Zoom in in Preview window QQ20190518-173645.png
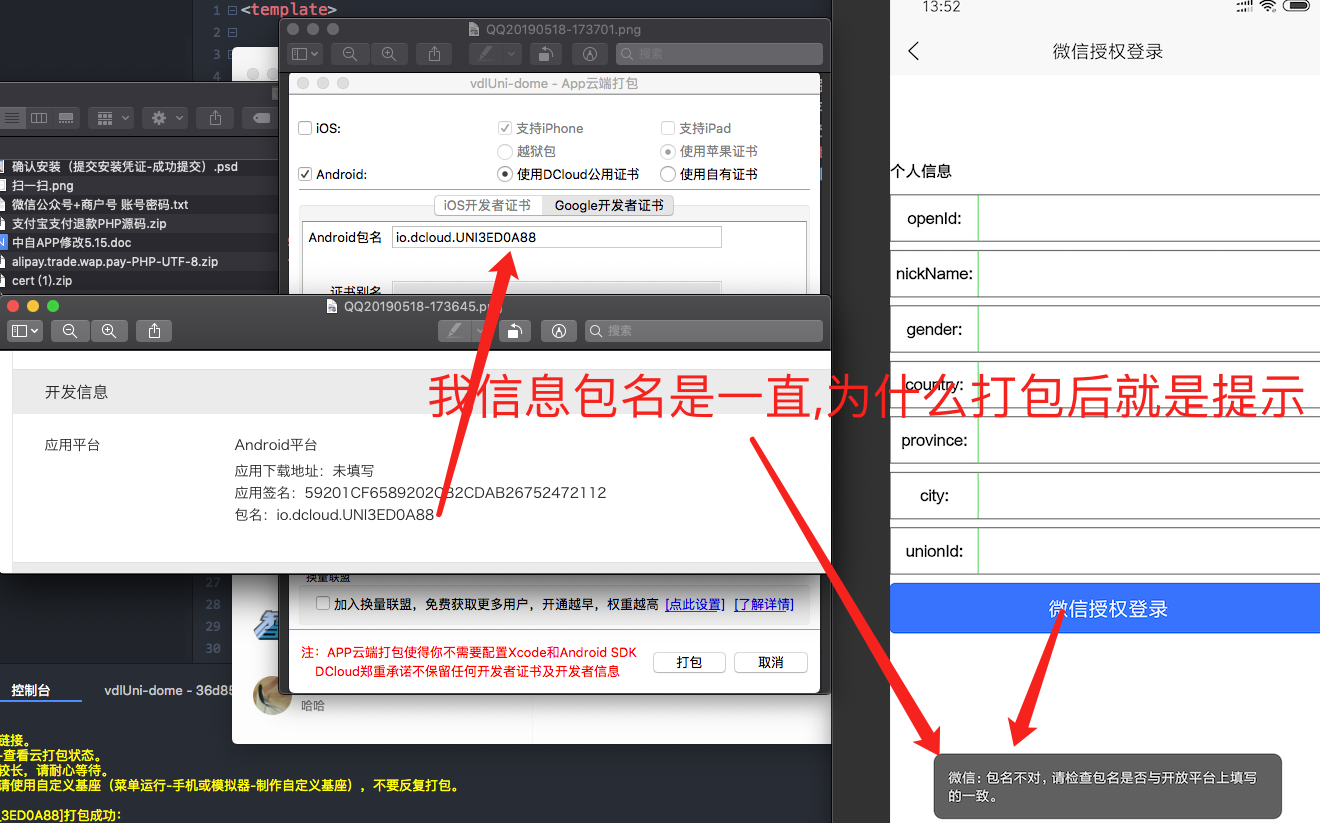This screenshot has height=823, width=1320. pos(109,331)
